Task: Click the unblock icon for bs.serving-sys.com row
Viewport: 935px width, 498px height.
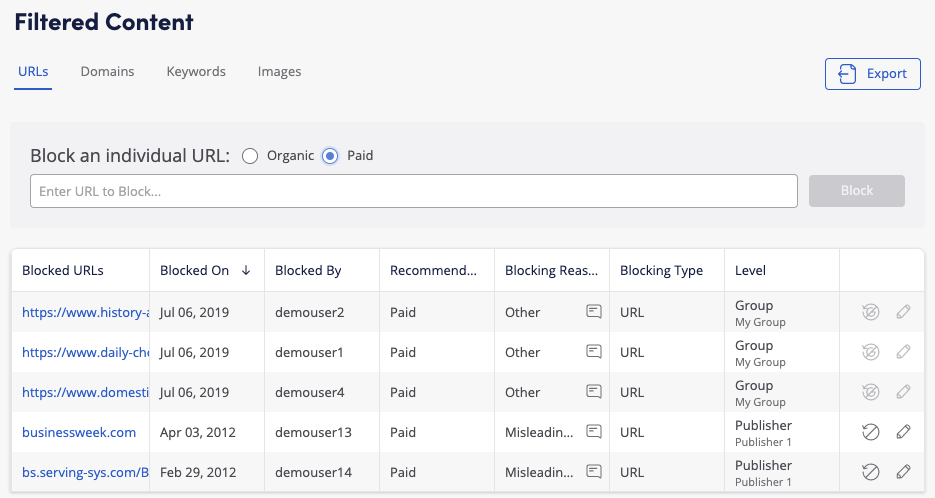Action: 870,472
